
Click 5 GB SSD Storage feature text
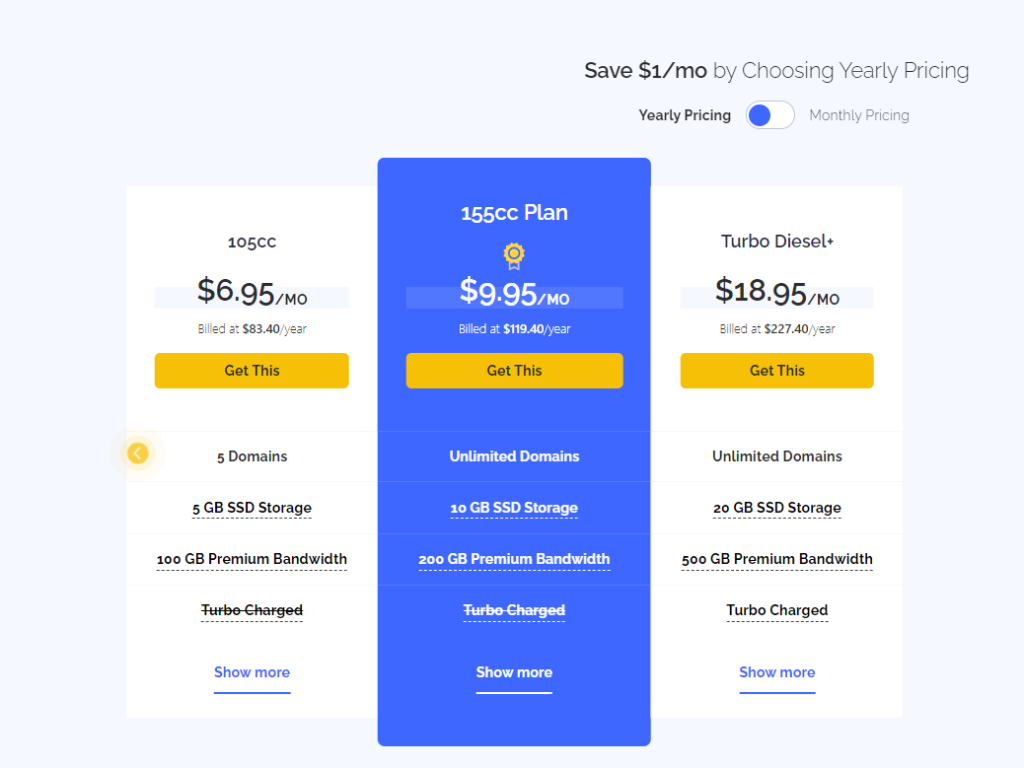coord(252,508)
